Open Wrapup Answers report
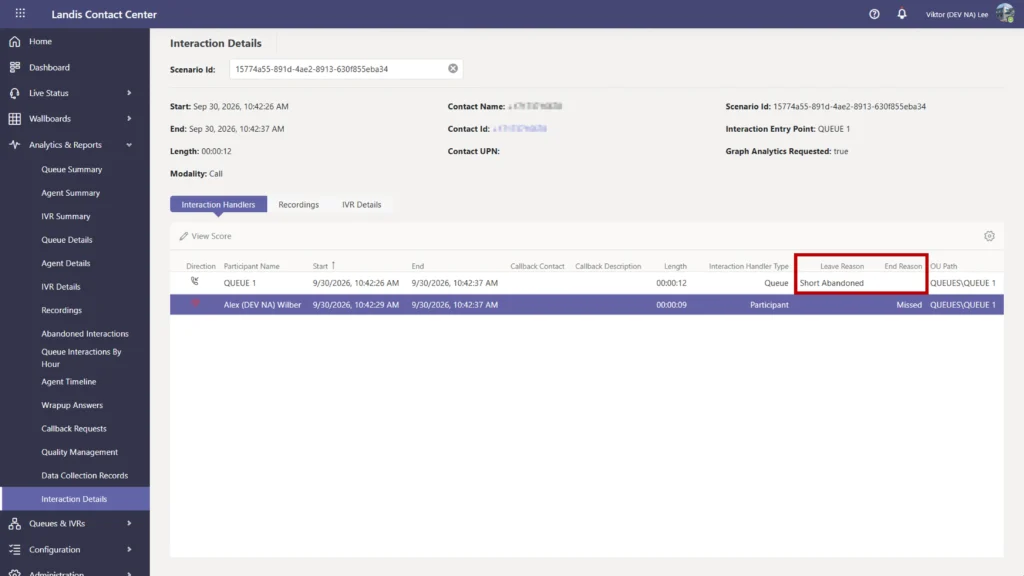The height and width of the screenshot is (576, 1024). pyautogui.click(x=72, y=405)
